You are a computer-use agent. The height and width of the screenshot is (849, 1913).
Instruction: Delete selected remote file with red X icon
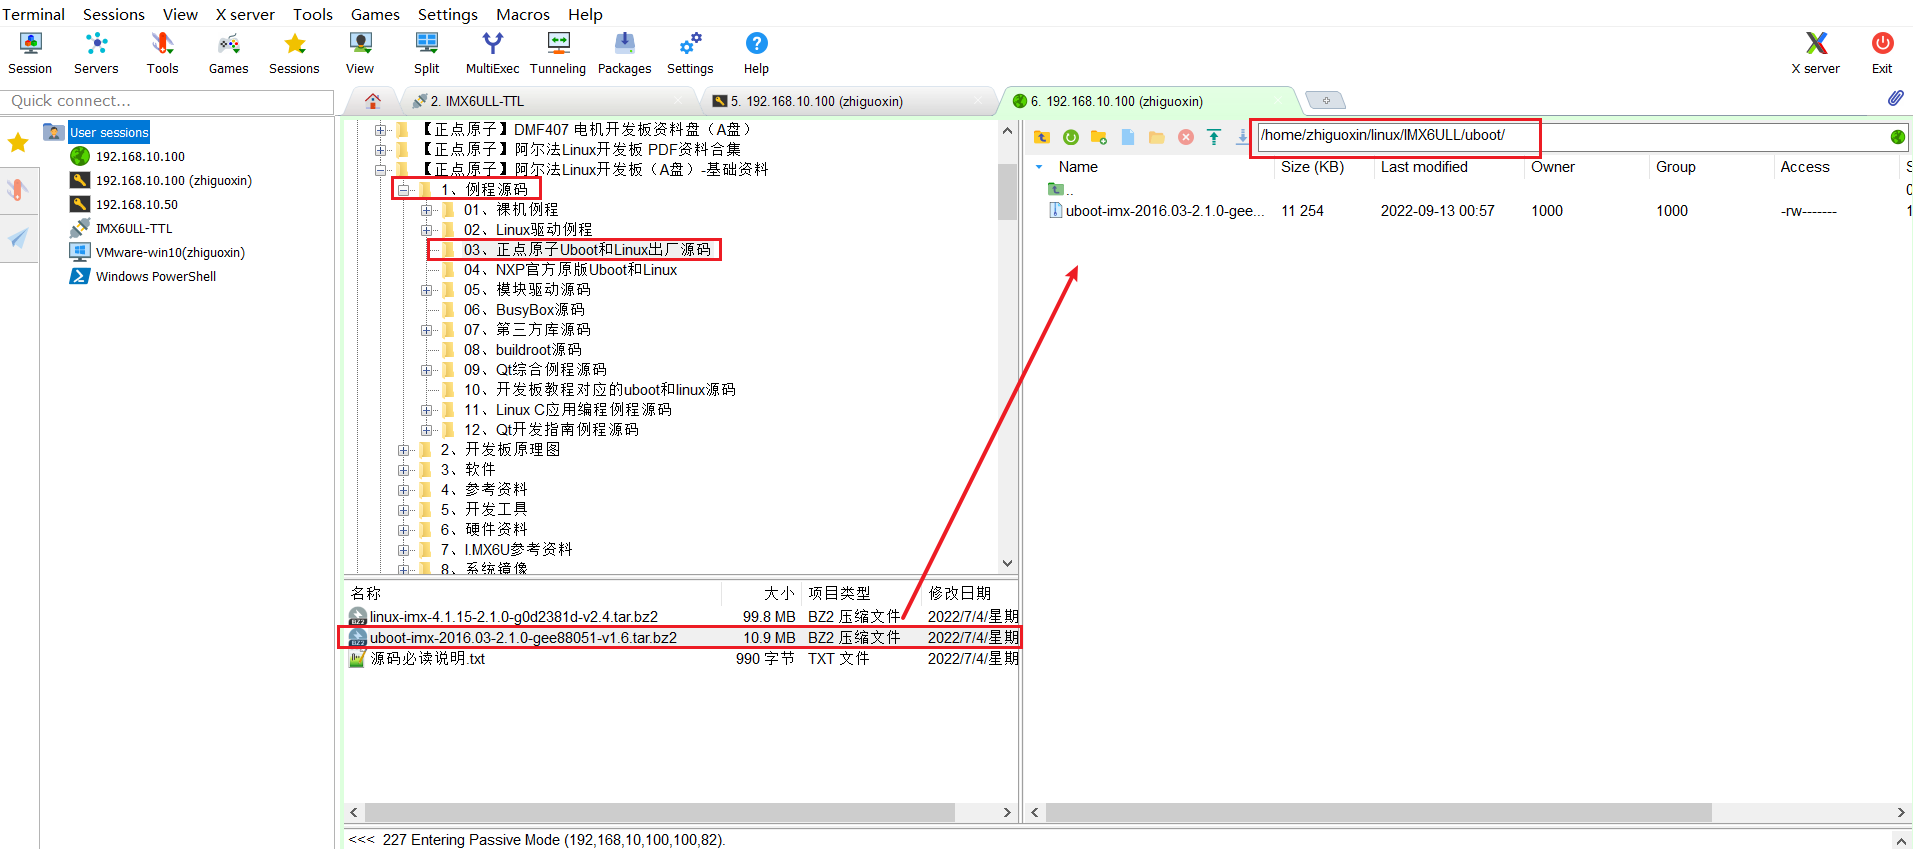click(1186, 137)
